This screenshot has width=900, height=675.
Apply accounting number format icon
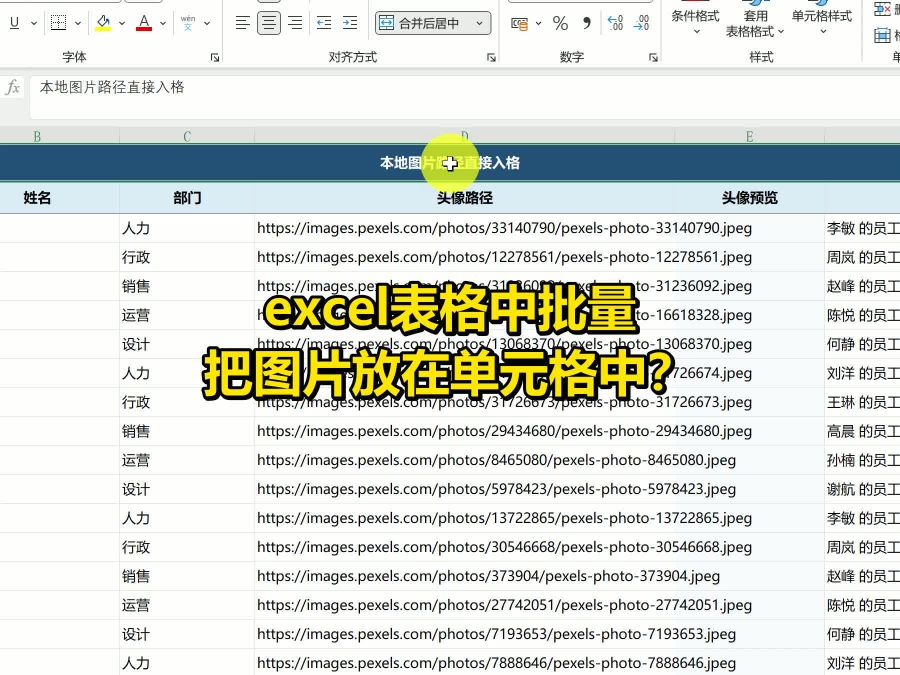[x=519, y=23]
